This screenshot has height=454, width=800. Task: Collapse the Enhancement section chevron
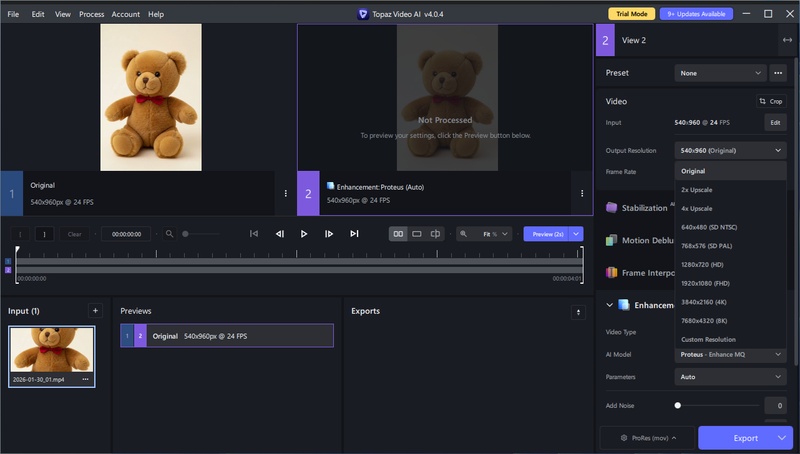point(609,305)
